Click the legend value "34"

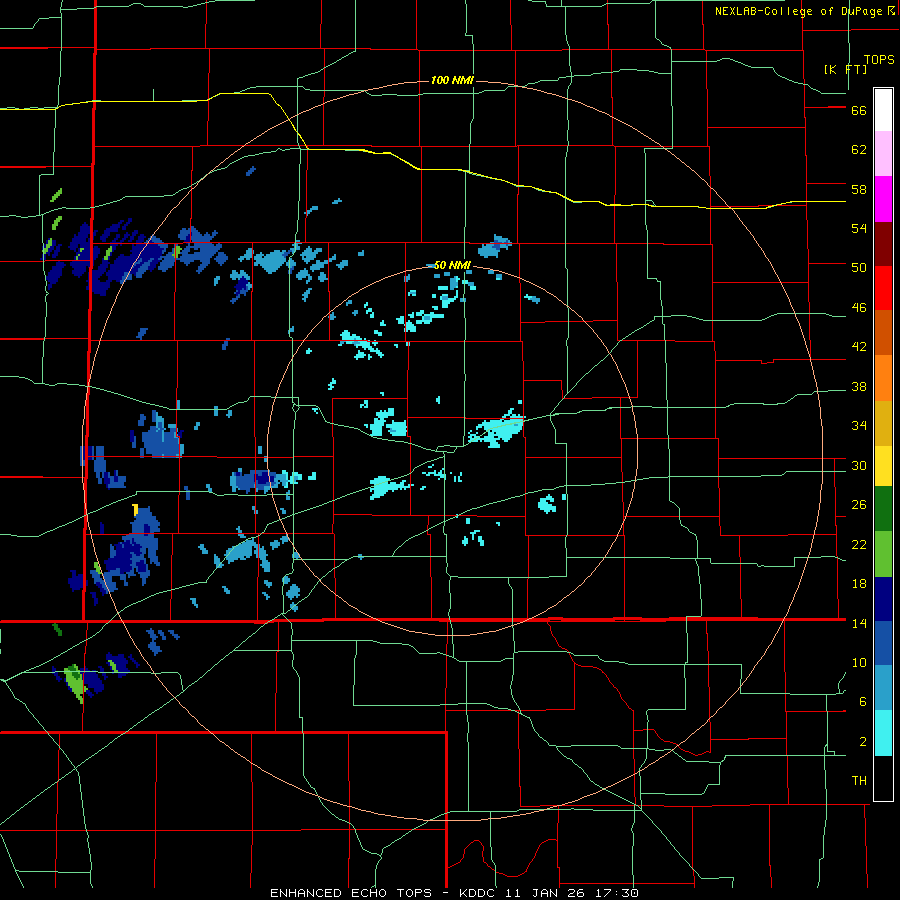coord(859,426)
